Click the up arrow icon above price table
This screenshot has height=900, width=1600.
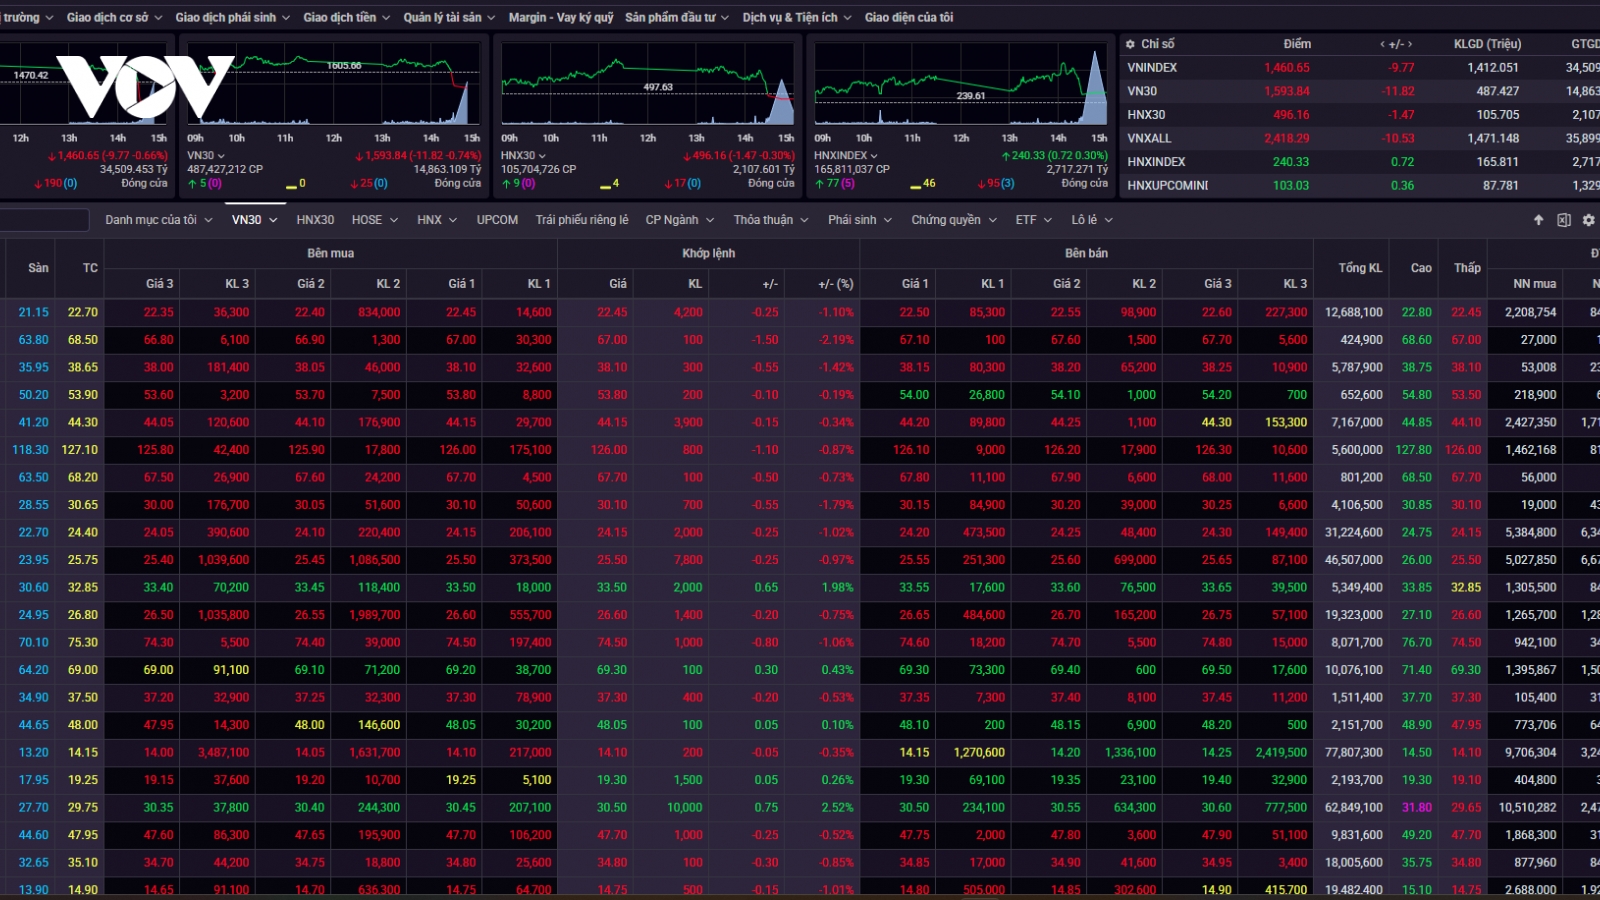point(1539,220)
